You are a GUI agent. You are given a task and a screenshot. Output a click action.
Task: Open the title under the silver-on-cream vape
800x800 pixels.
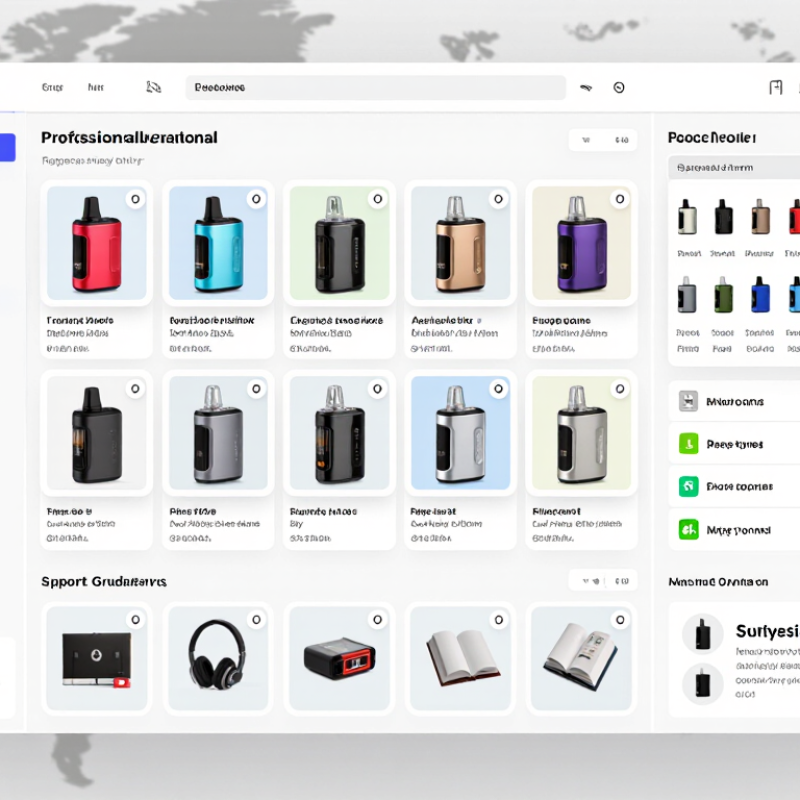coord(556,511)
